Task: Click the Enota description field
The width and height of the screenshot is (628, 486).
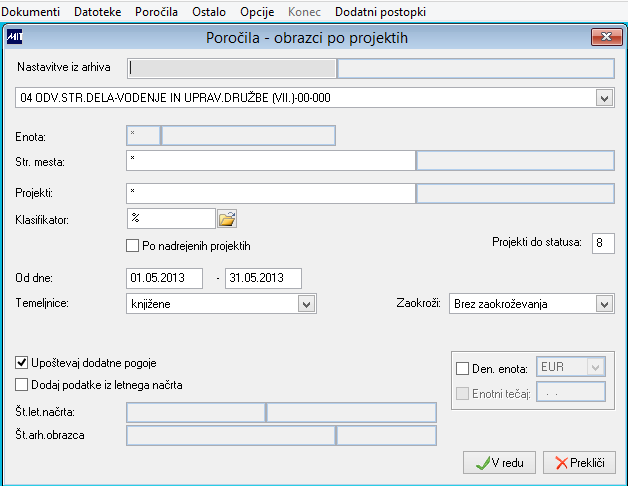Action: click(x=248, y=135)
